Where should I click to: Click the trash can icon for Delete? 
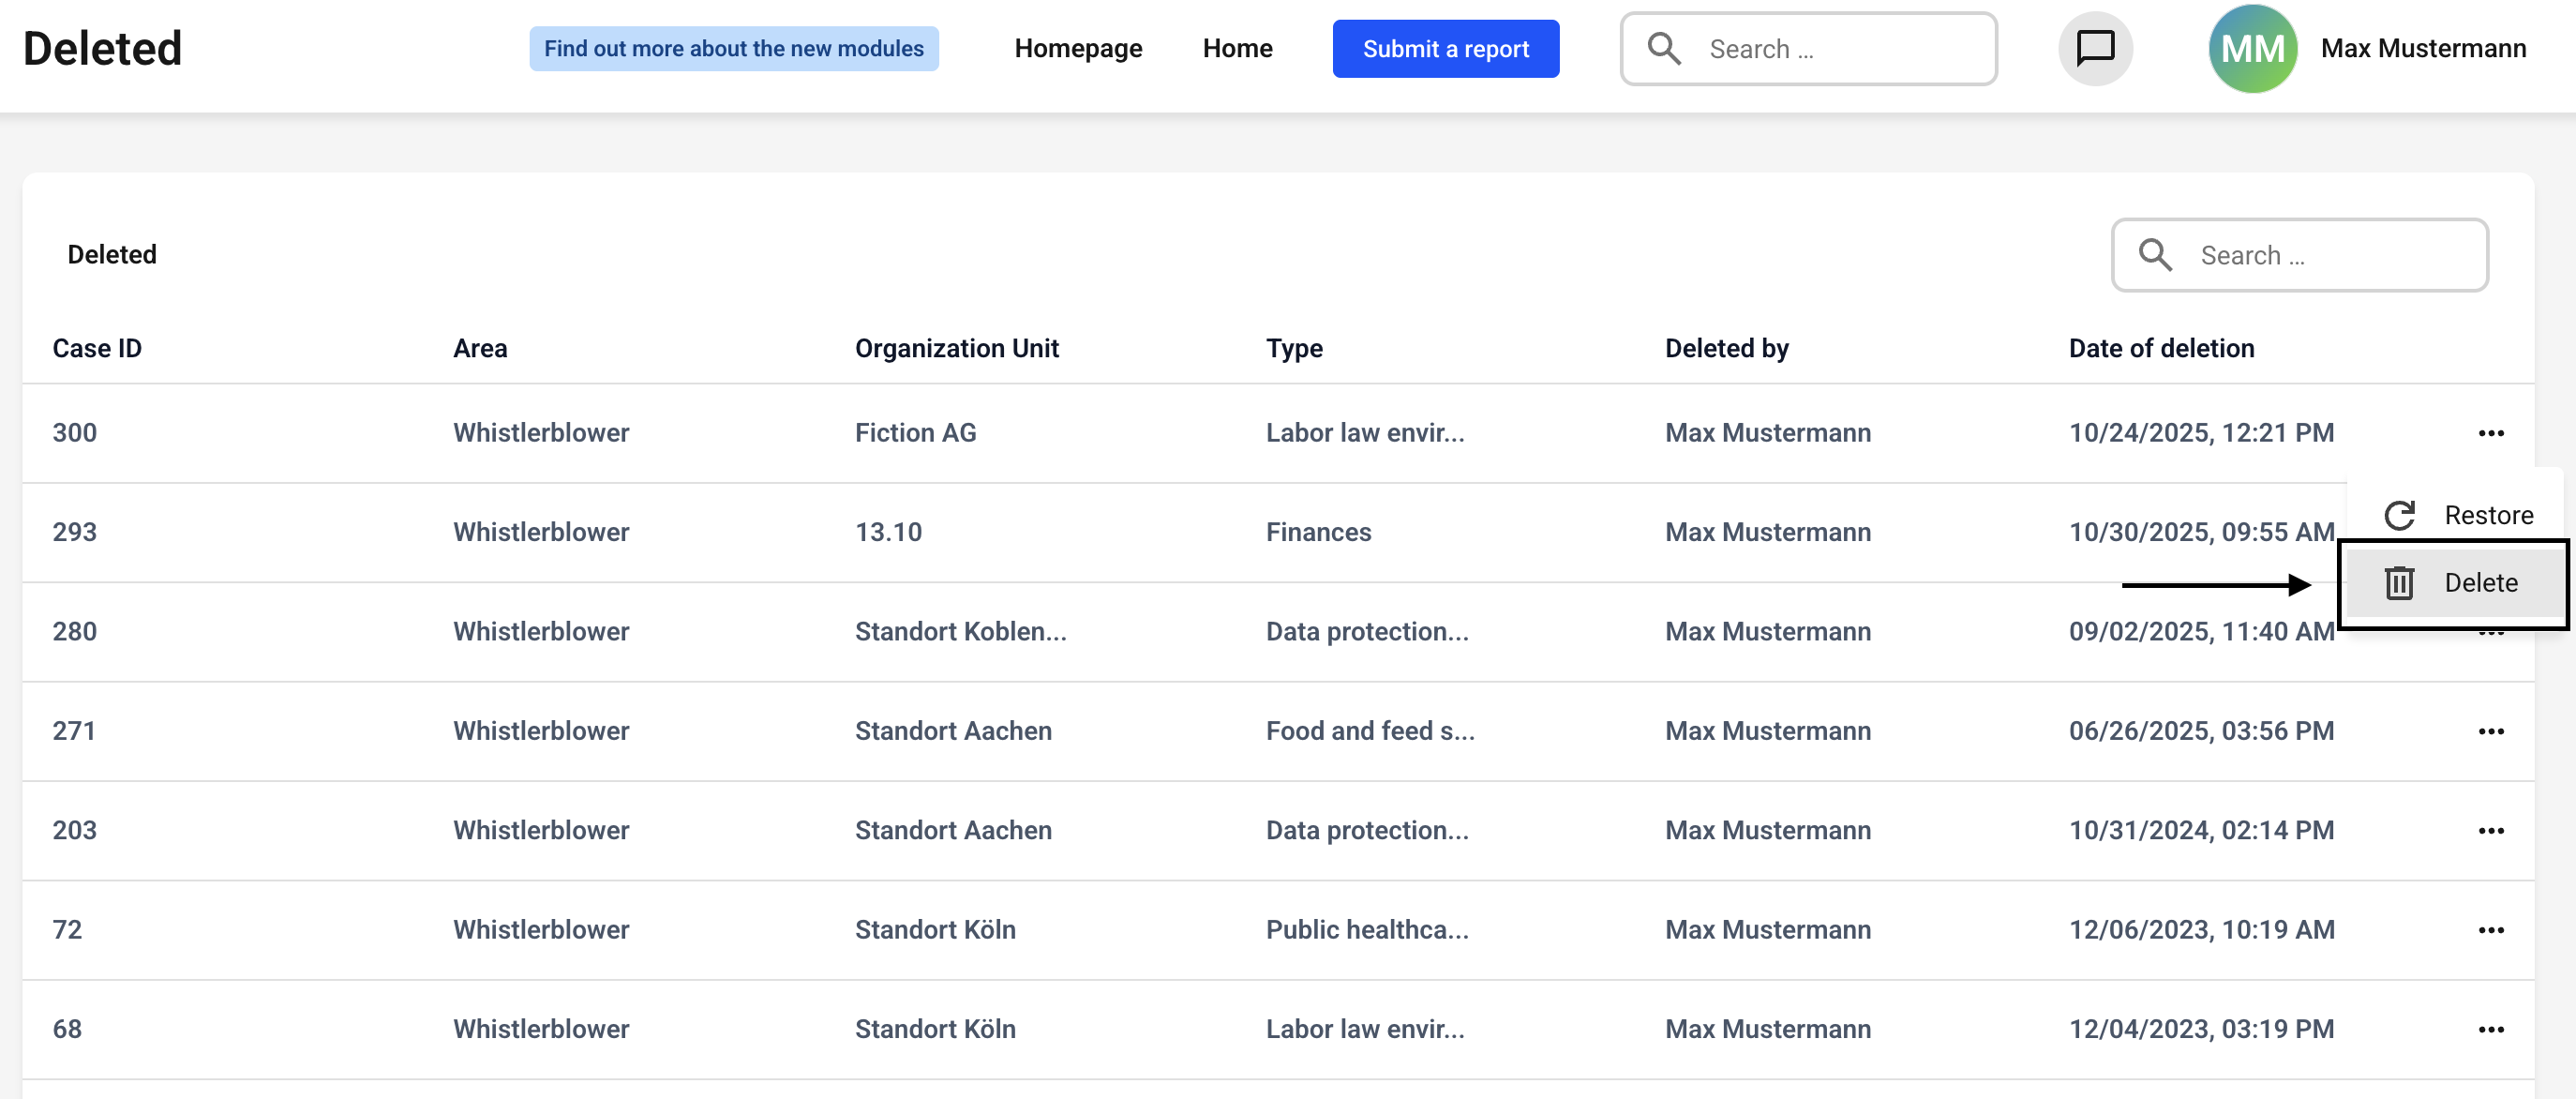point(2399,583)
